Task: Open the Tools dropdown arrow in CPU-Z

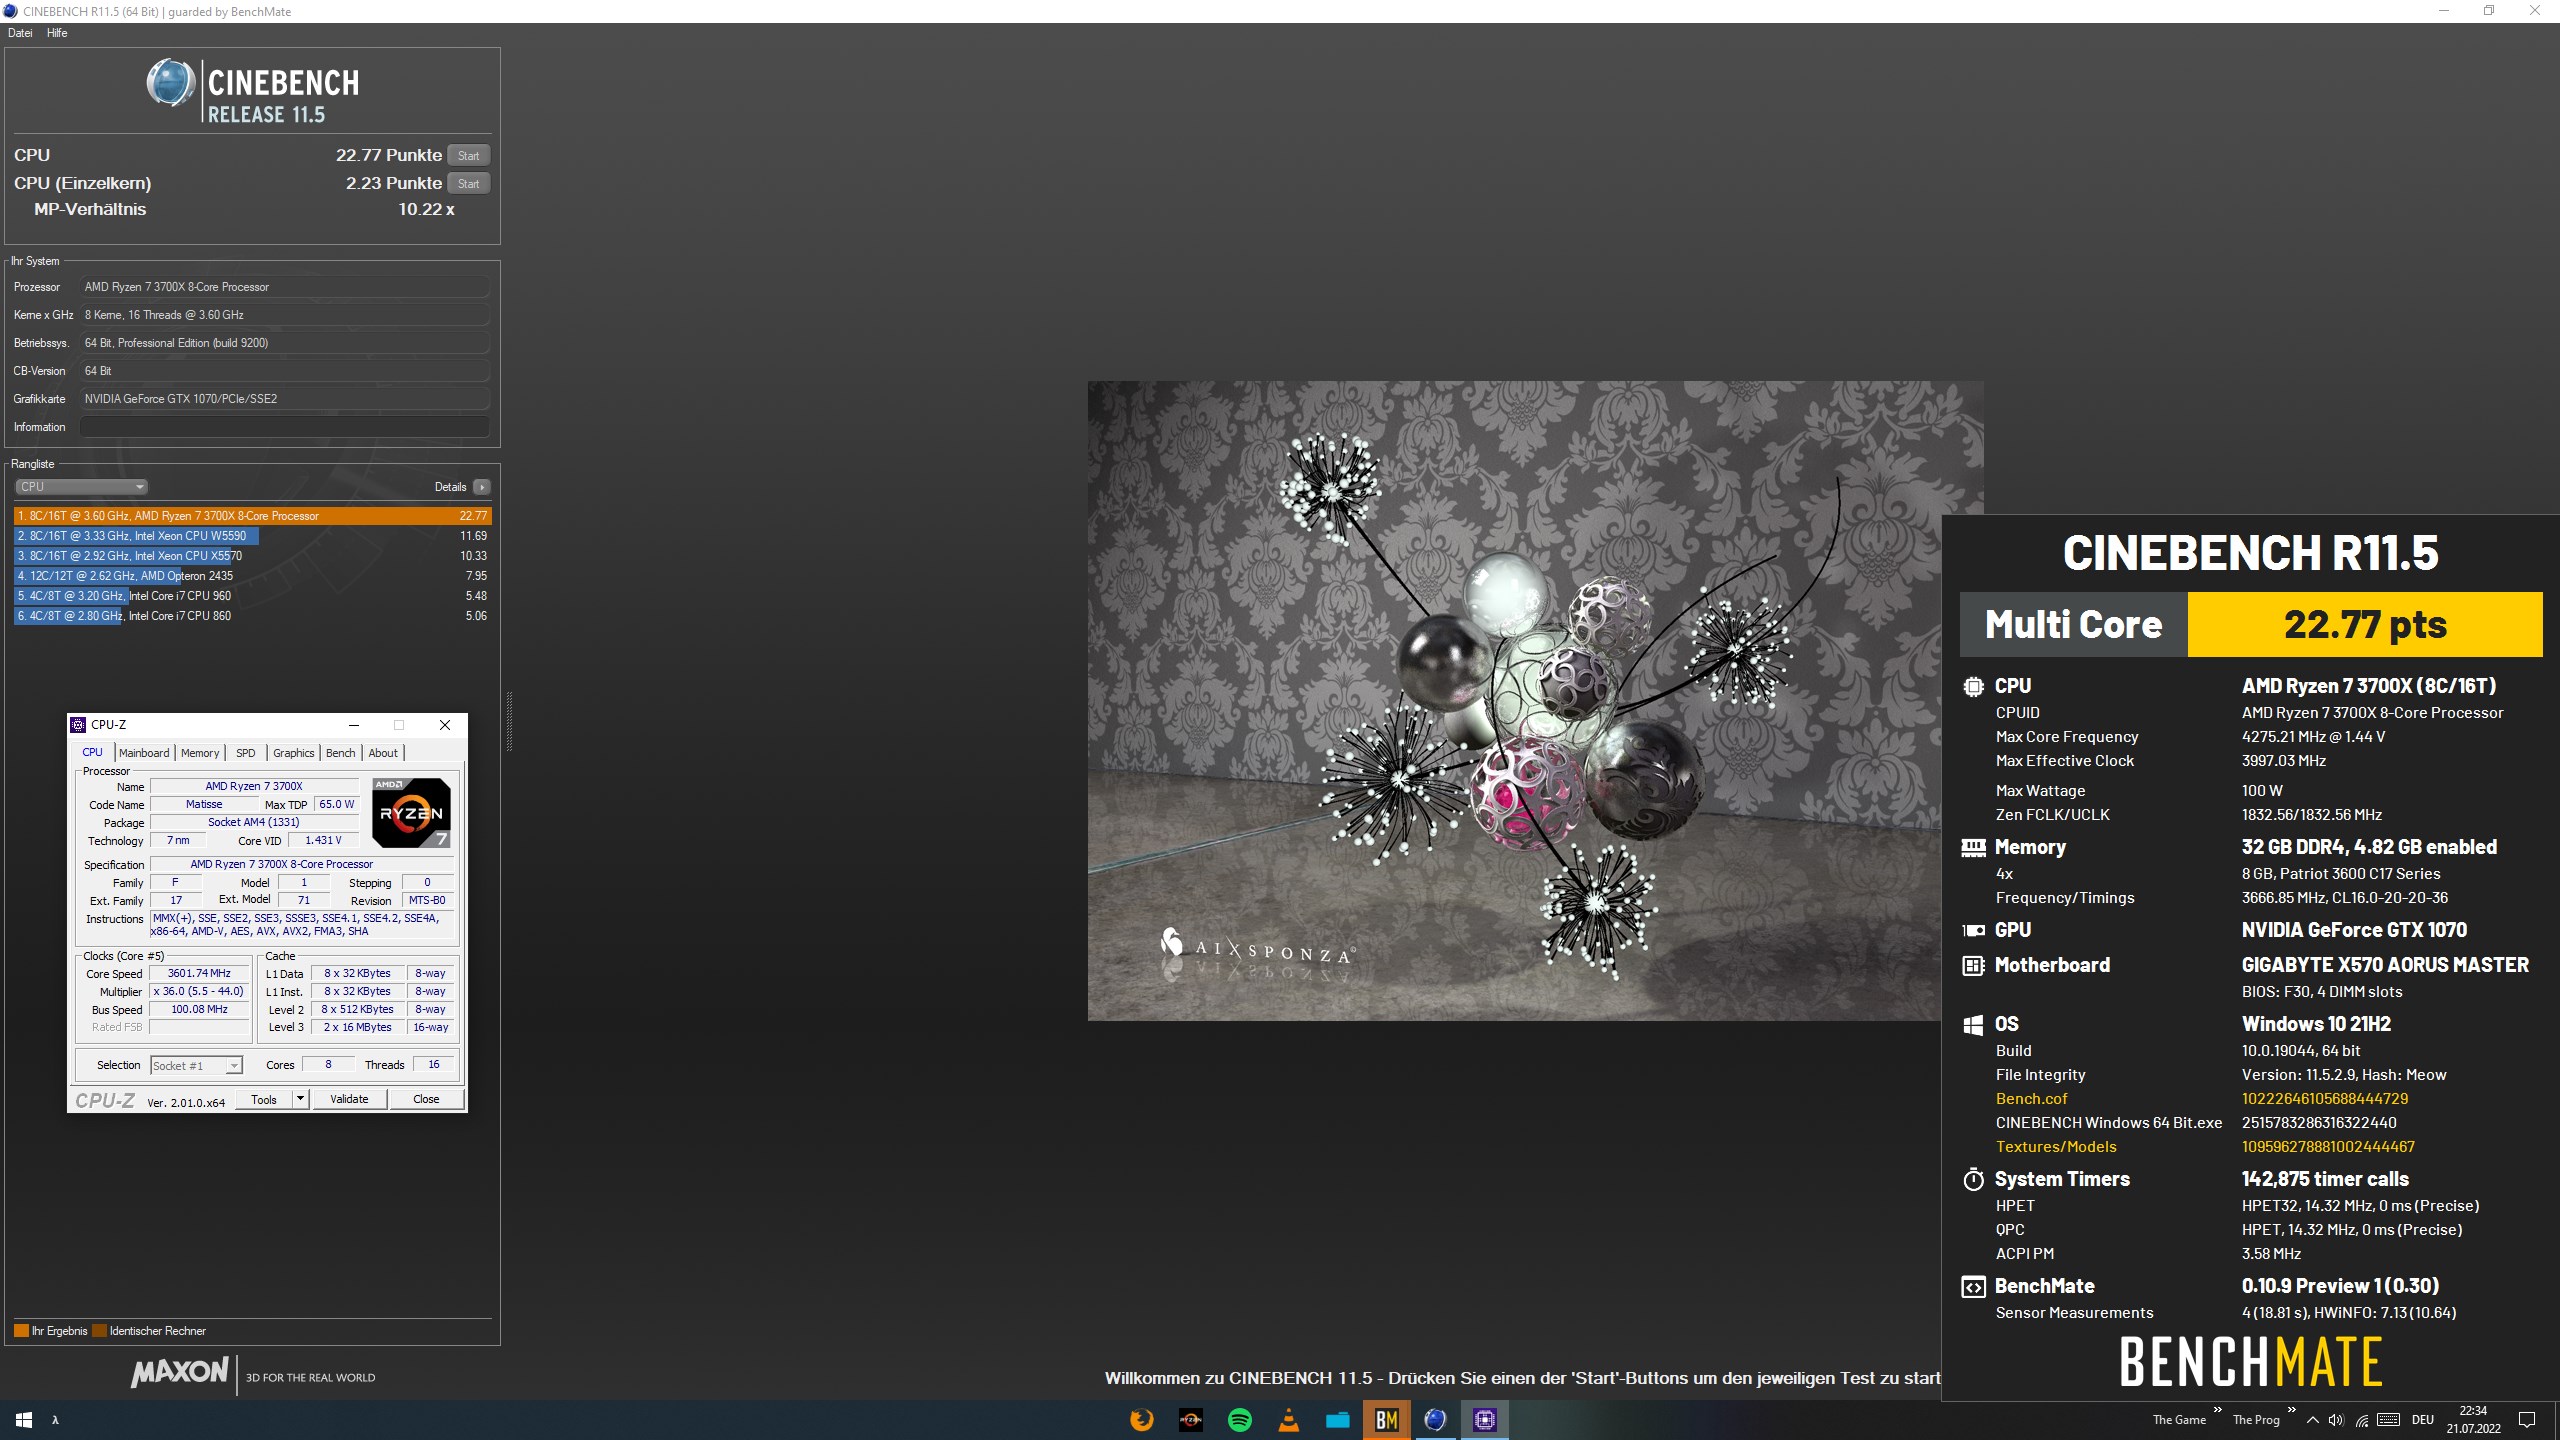Action: [x=300, y=1099]
